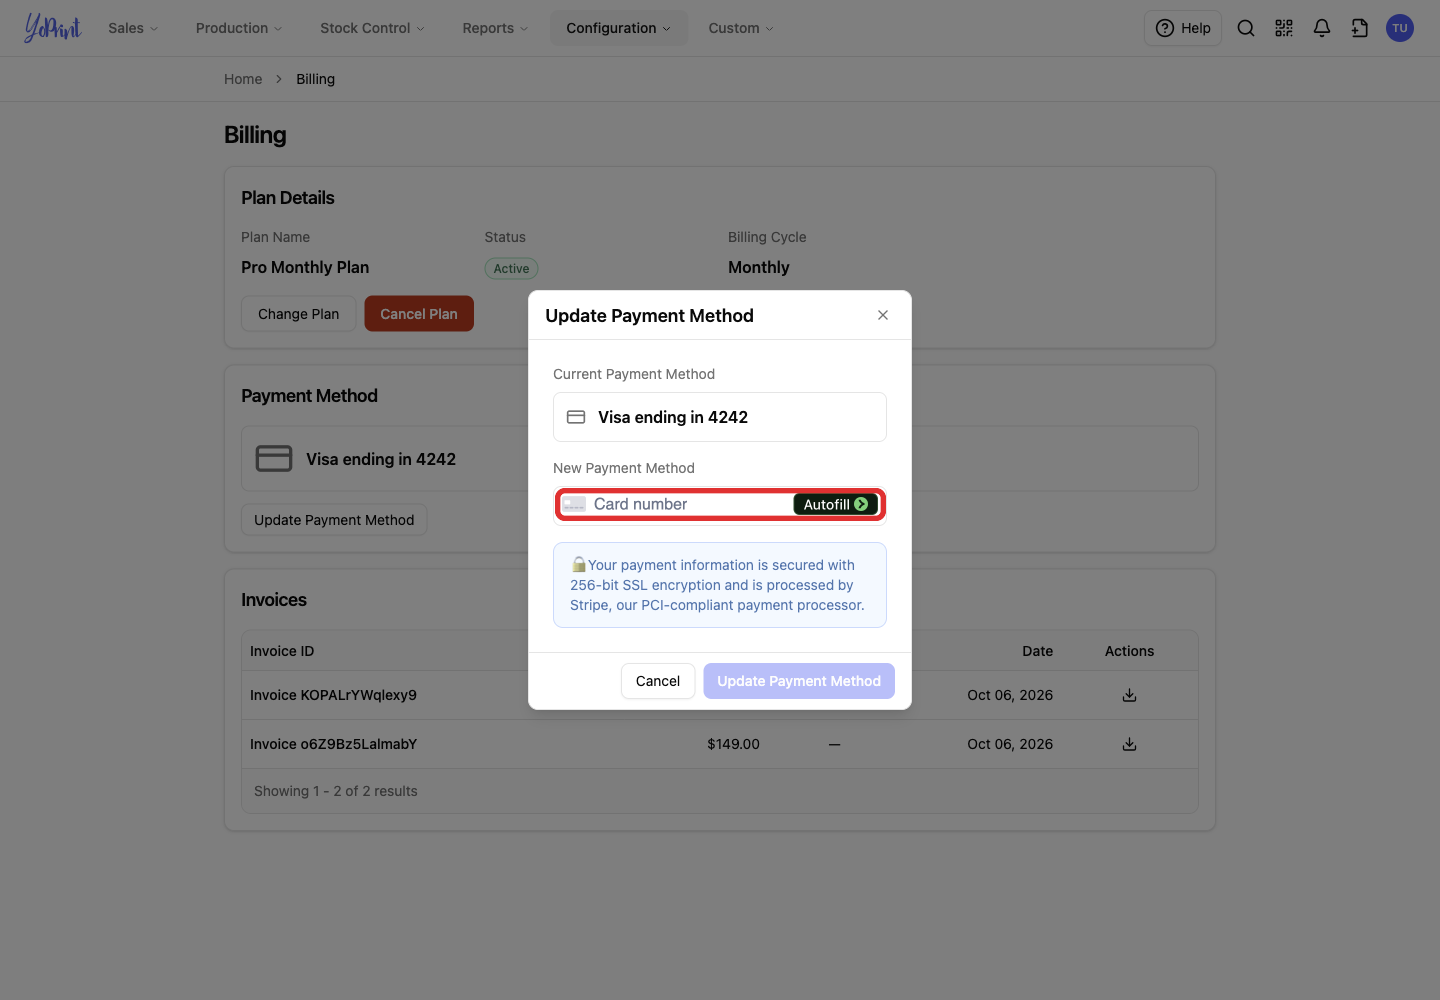Download invoice KOPALrYWqlexy9

click(x=1129, y=695)
